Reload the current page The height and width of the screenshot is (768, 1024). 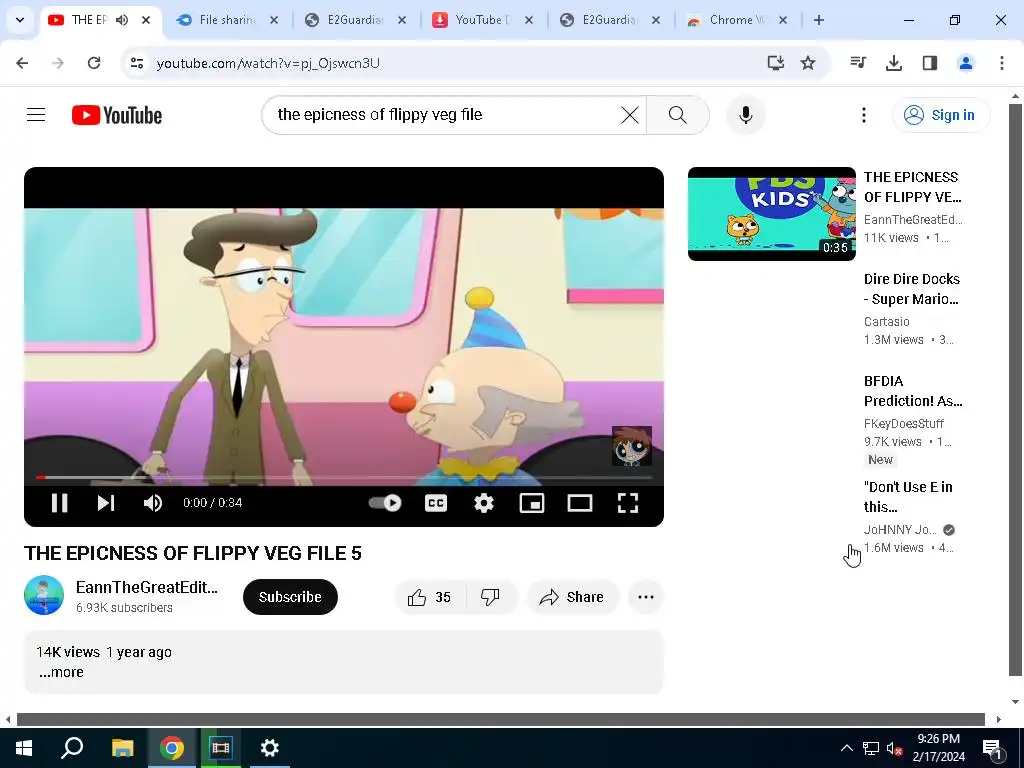point(94,63)
